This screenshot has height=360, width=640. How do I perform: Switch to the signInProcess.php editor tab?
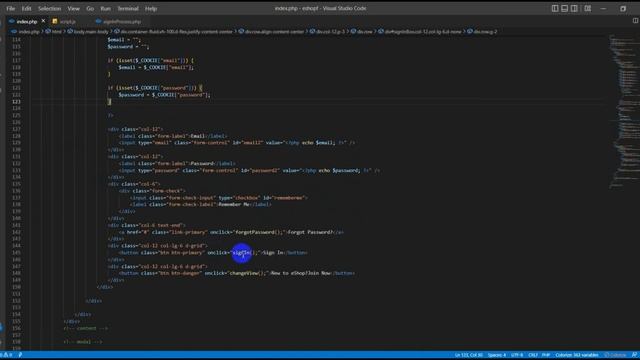122,21
